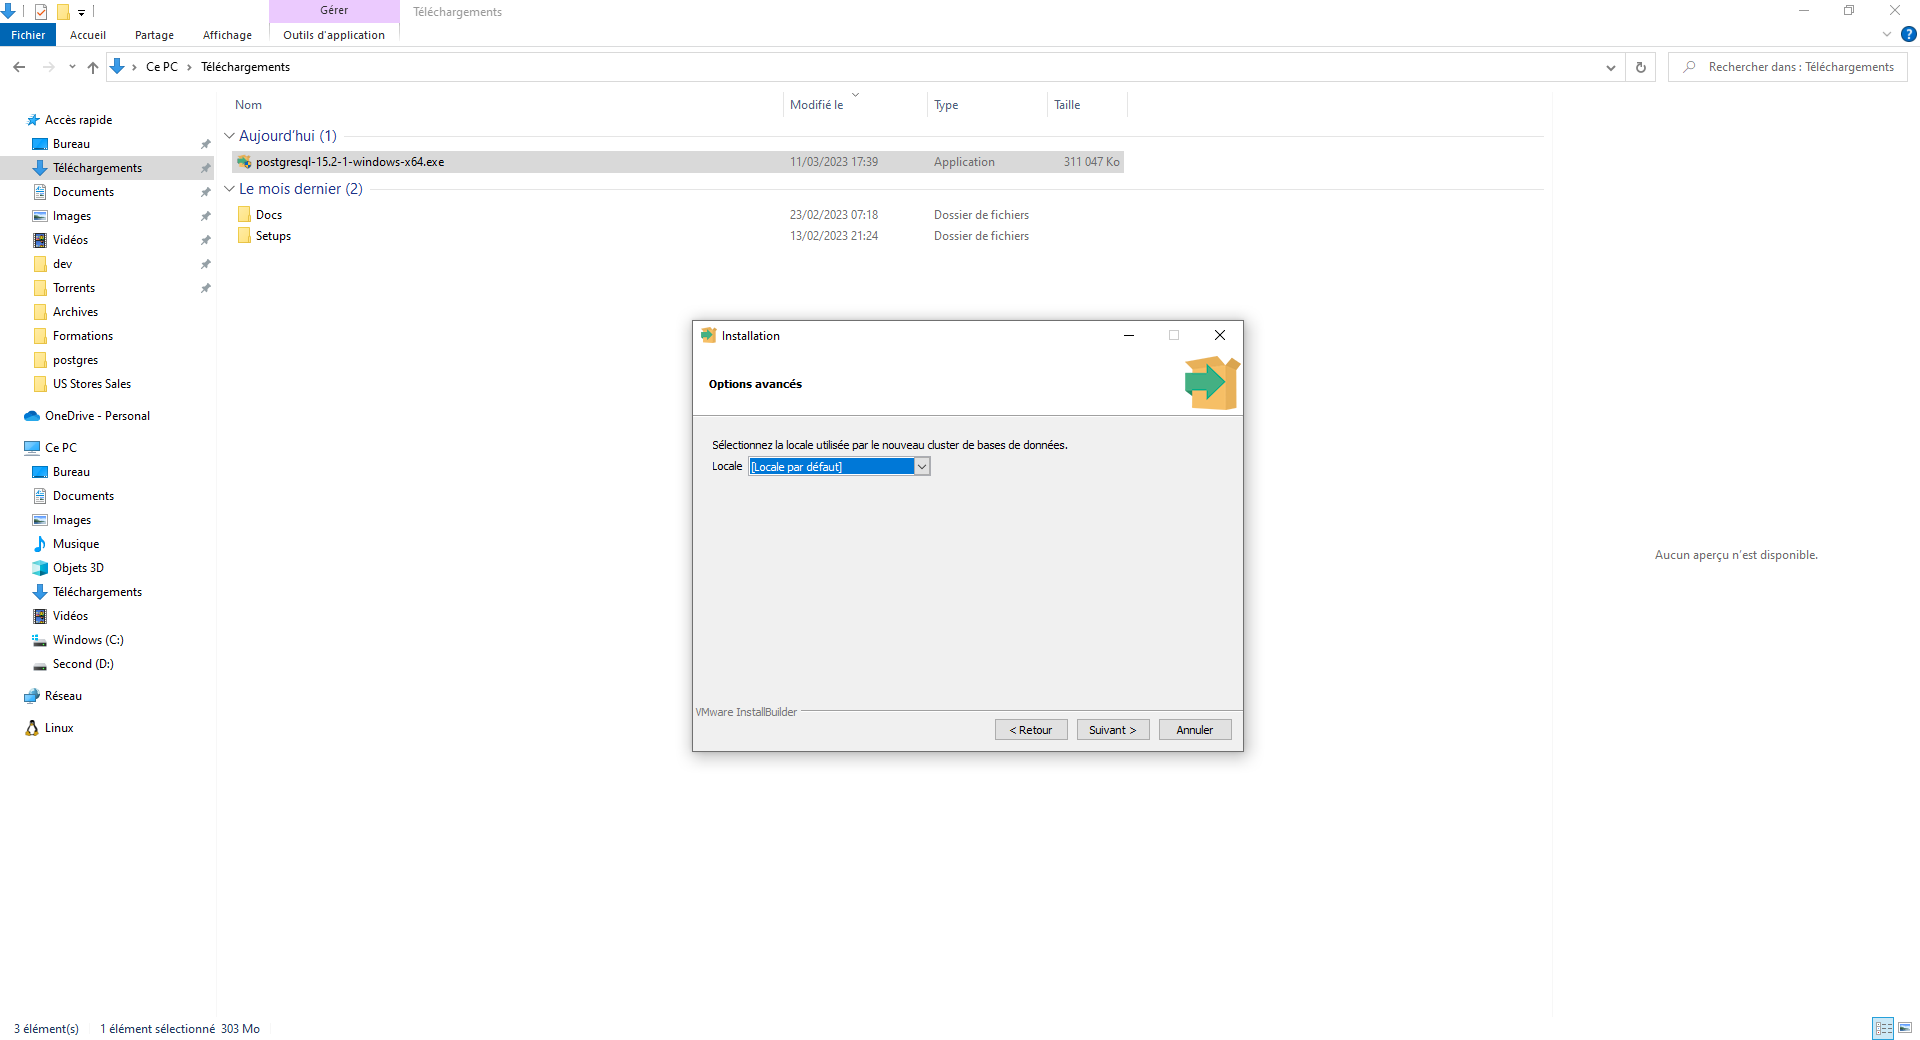
Task: Click Suivant button in installer
Action: coord(1113,730)
